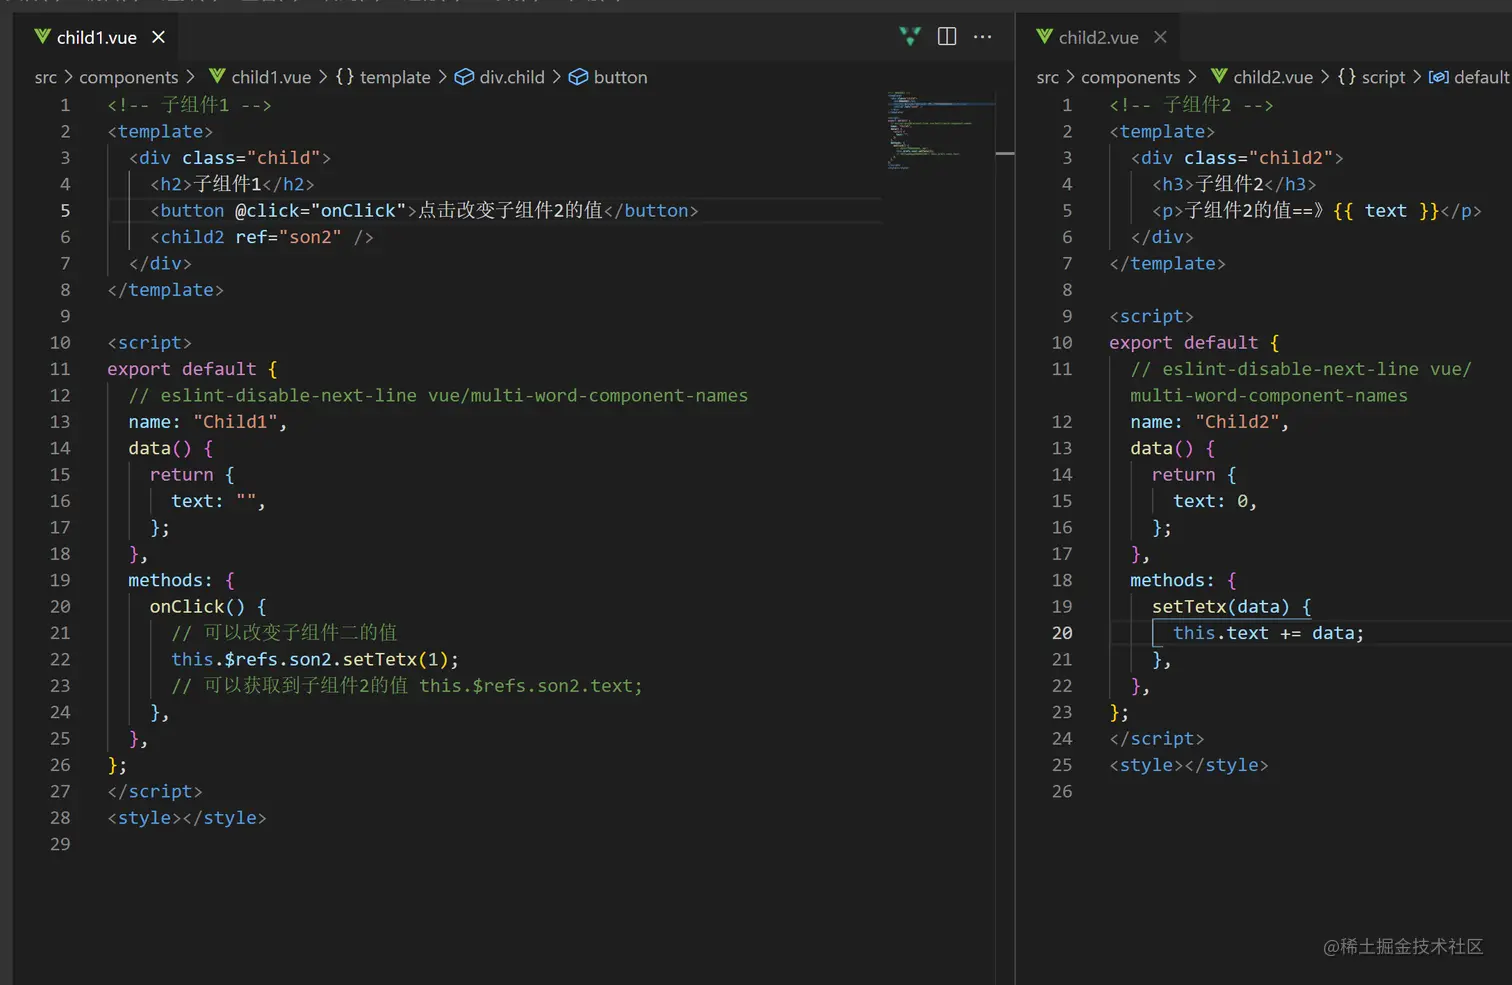
Task: Click line number 20 in child2.vue gutter
Action: [x=1062, y=633]
